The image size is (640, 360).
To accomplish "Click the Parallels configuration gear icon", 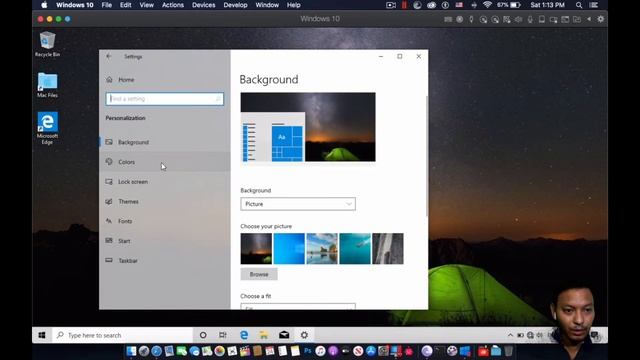I will (x=600, y=19).
